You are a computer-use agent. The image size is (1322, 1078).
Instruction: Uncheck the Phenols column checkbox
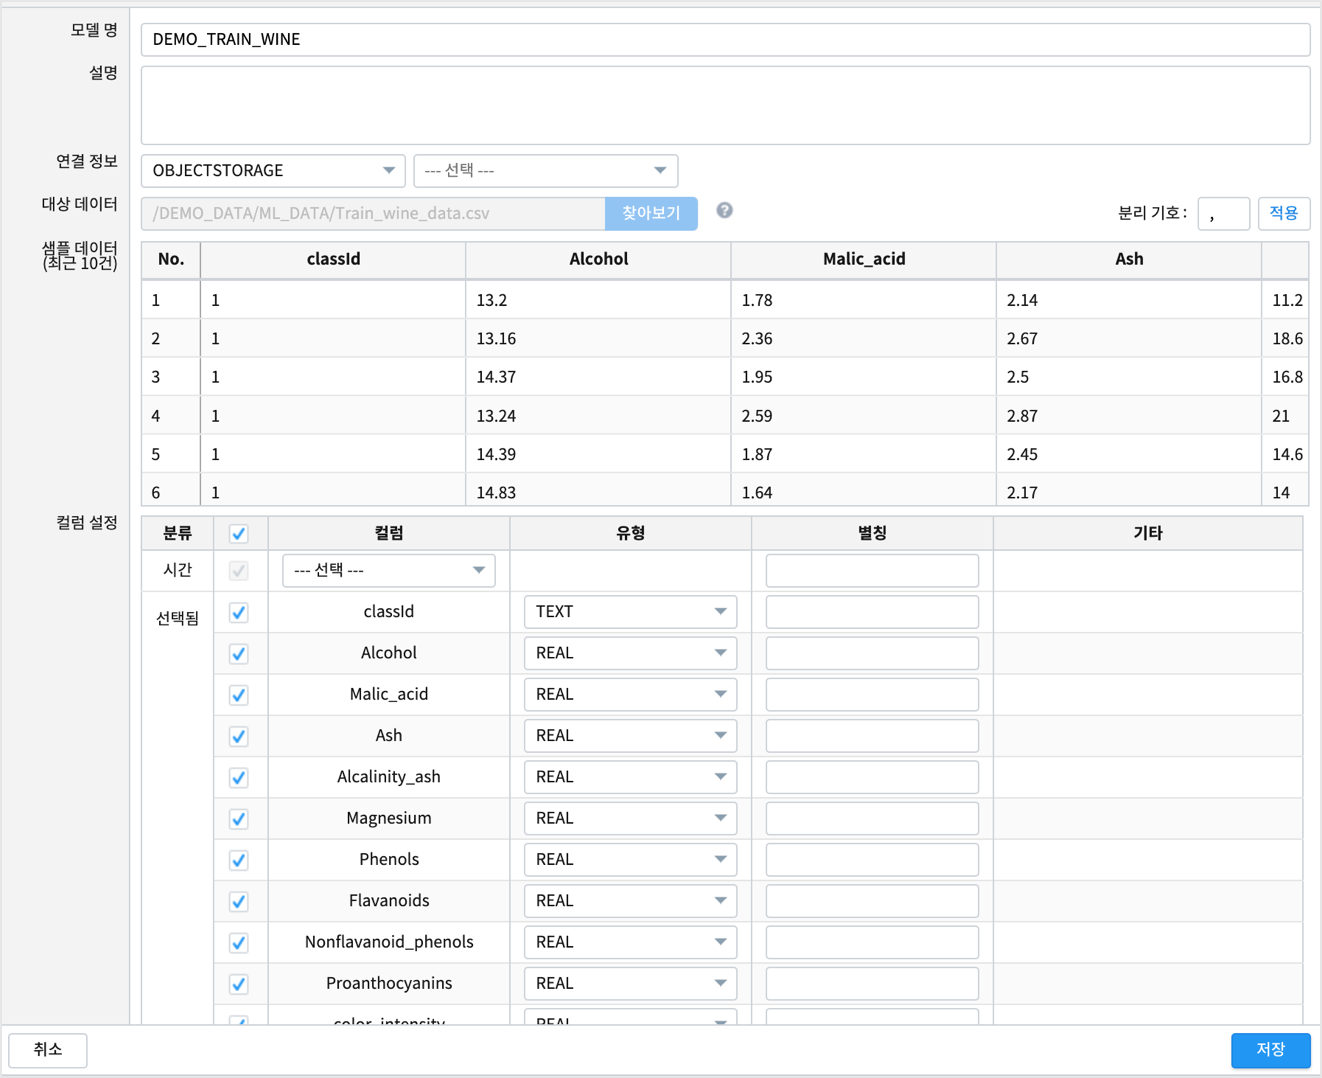point(239,860)
